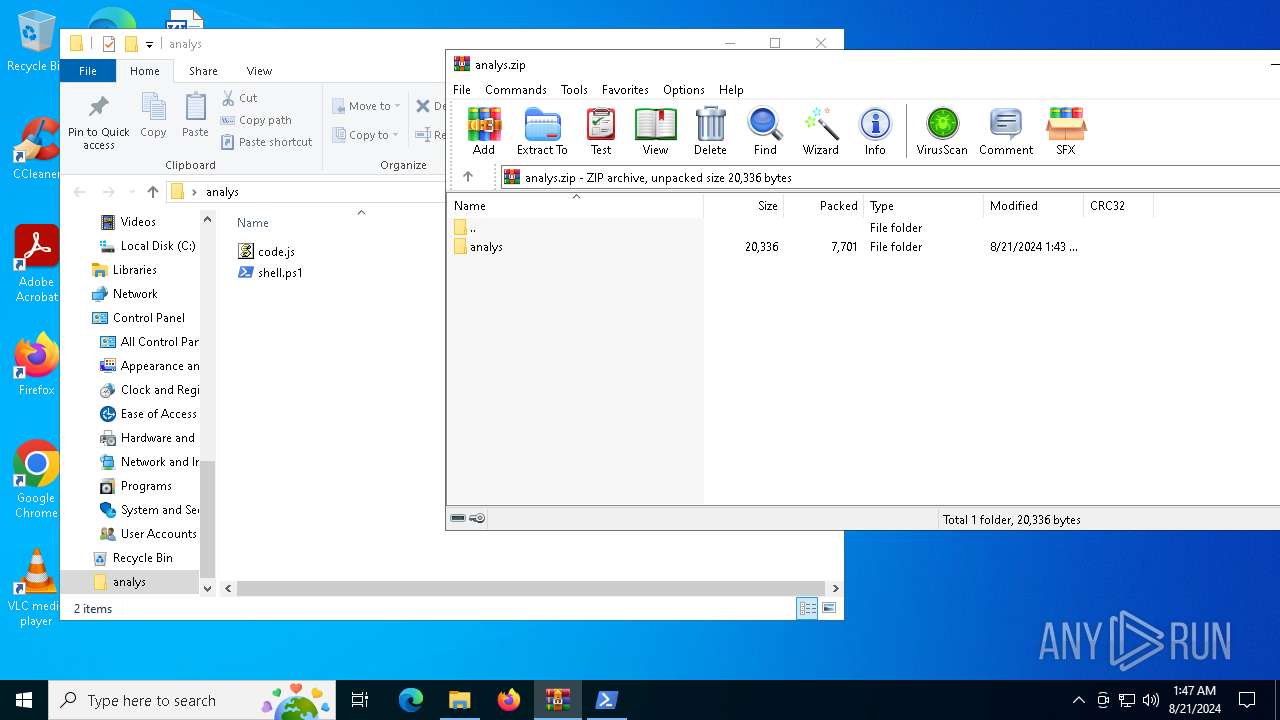
Task: Open the WinRAR File menu
Action: [462, 89]
